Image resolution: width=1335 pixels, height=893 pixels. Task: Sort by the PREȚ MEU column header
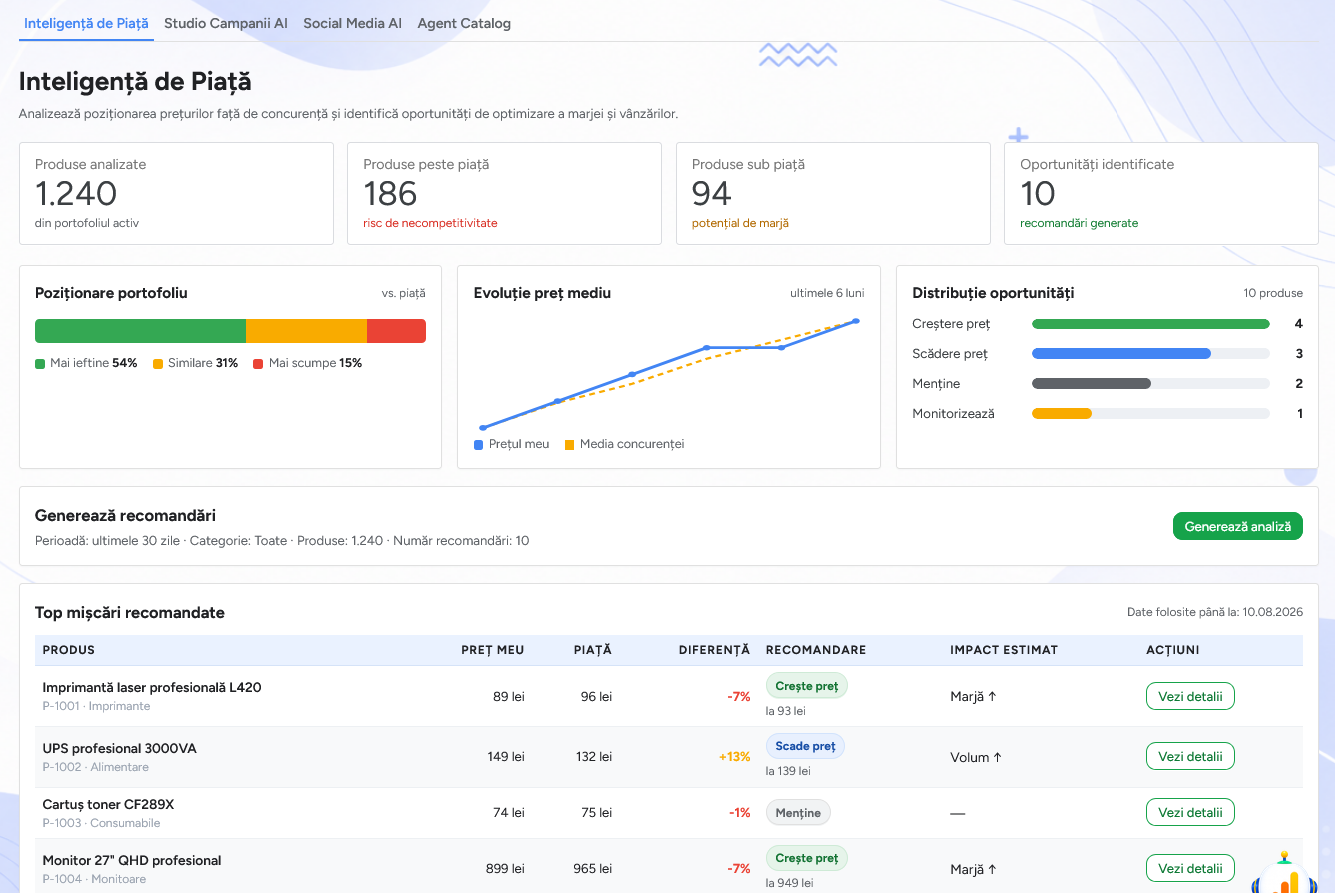pyautogui.click(x=493, y=650)
